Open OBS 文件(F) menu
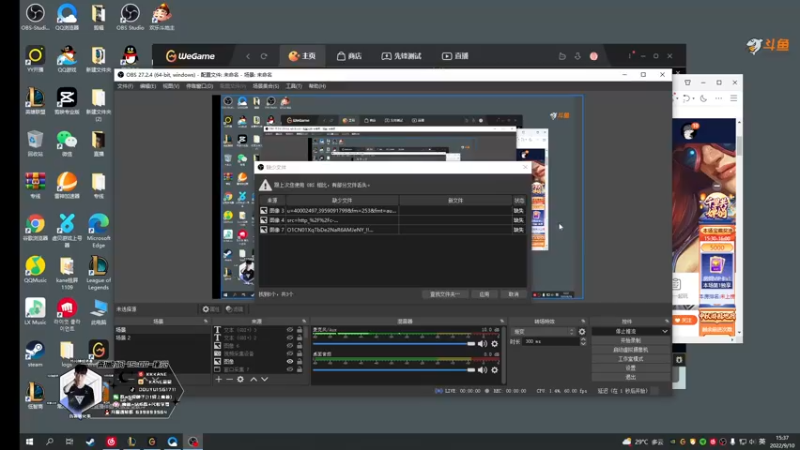800x450 pixels. 125,86
